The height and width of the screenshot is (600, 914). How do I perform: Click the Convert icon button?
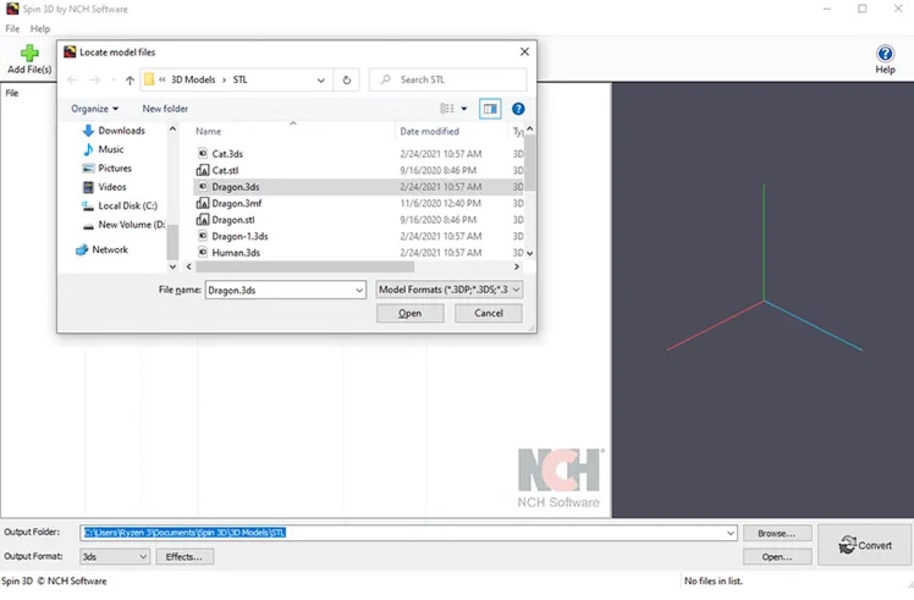[866, 545]
